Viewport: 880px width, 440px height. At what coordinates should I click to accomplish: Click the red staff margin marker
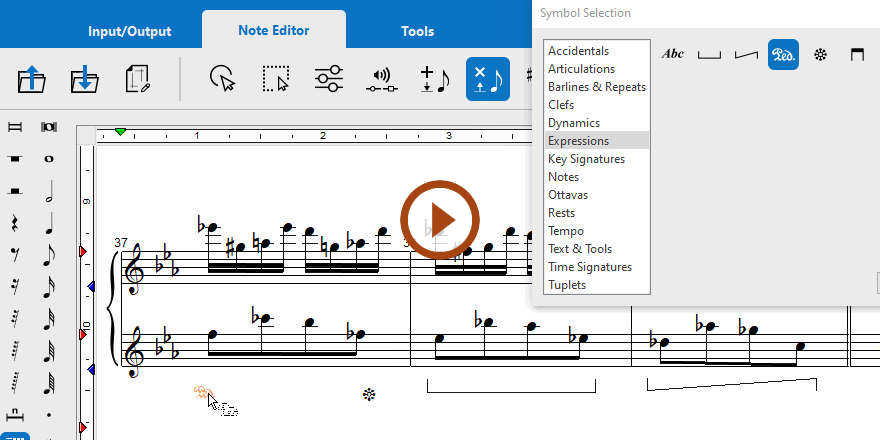point(83,251)
